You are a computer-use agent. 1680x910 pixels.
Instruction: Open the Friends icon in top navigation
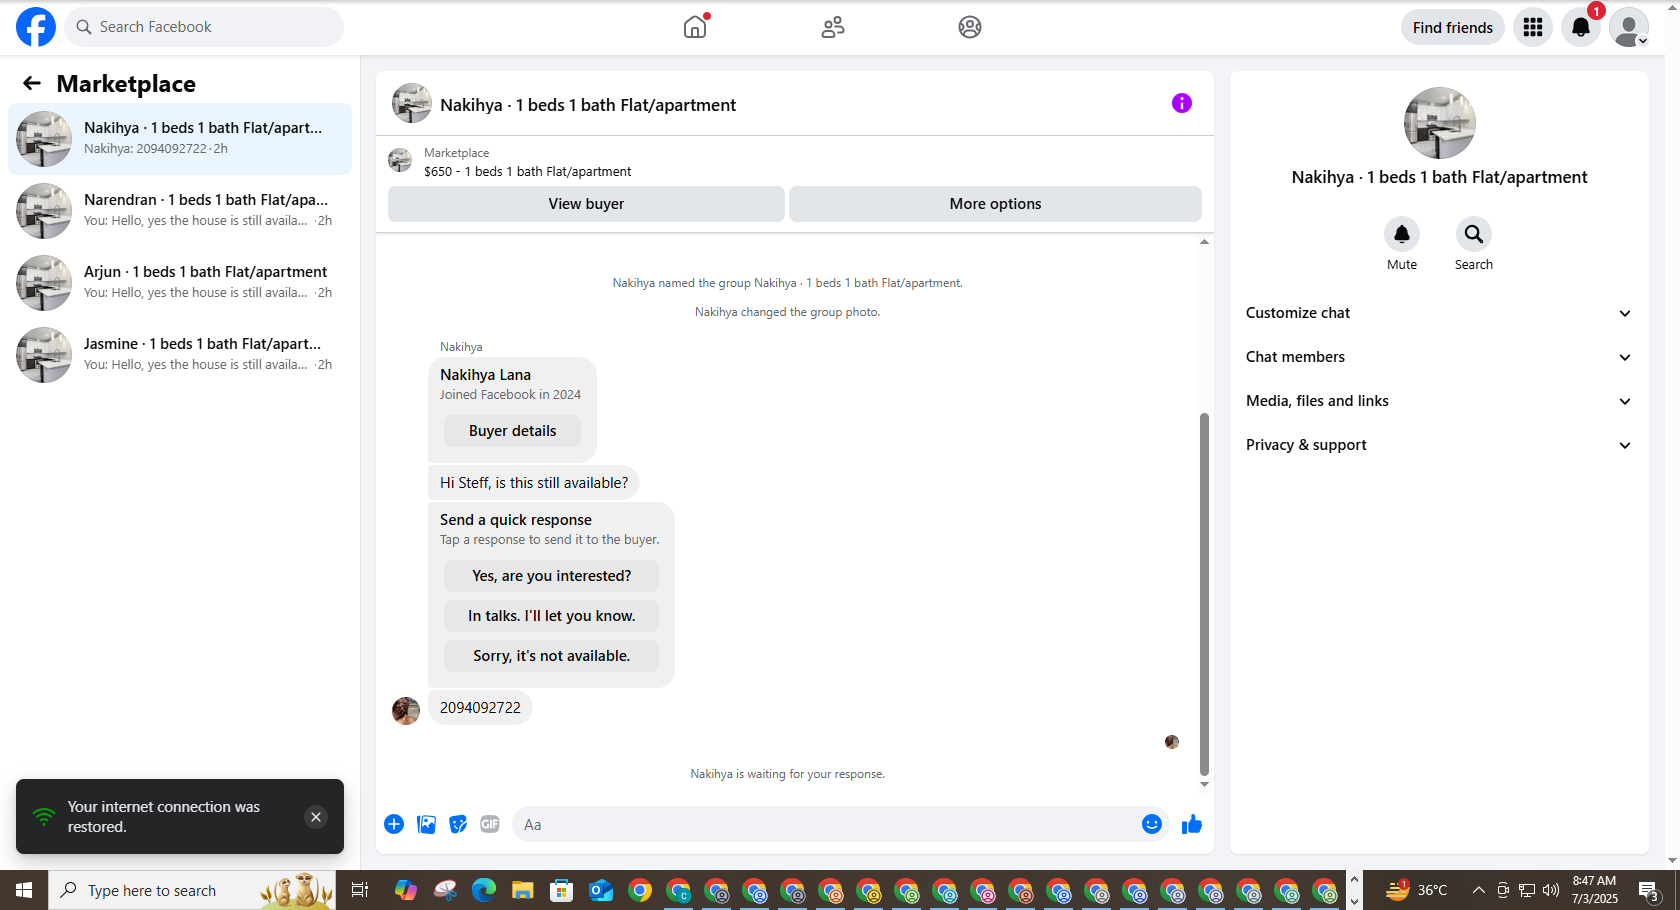832,27
